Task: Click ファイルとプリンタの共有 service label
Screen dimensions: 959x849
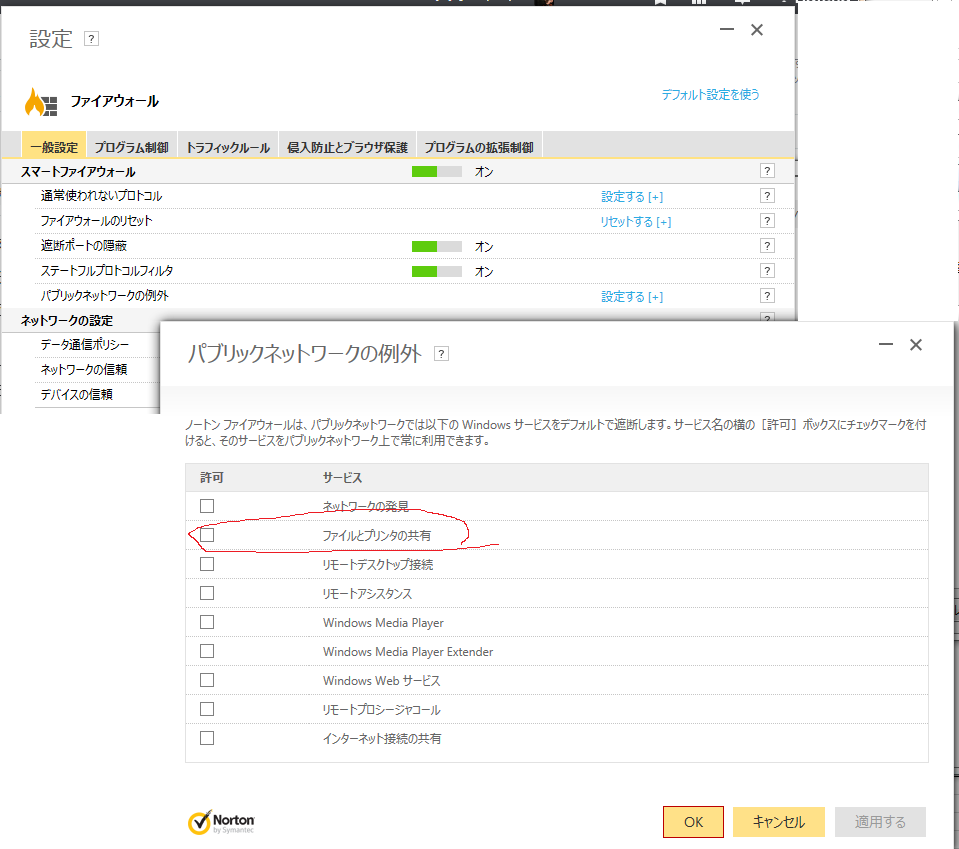Action: coord(376,536)
